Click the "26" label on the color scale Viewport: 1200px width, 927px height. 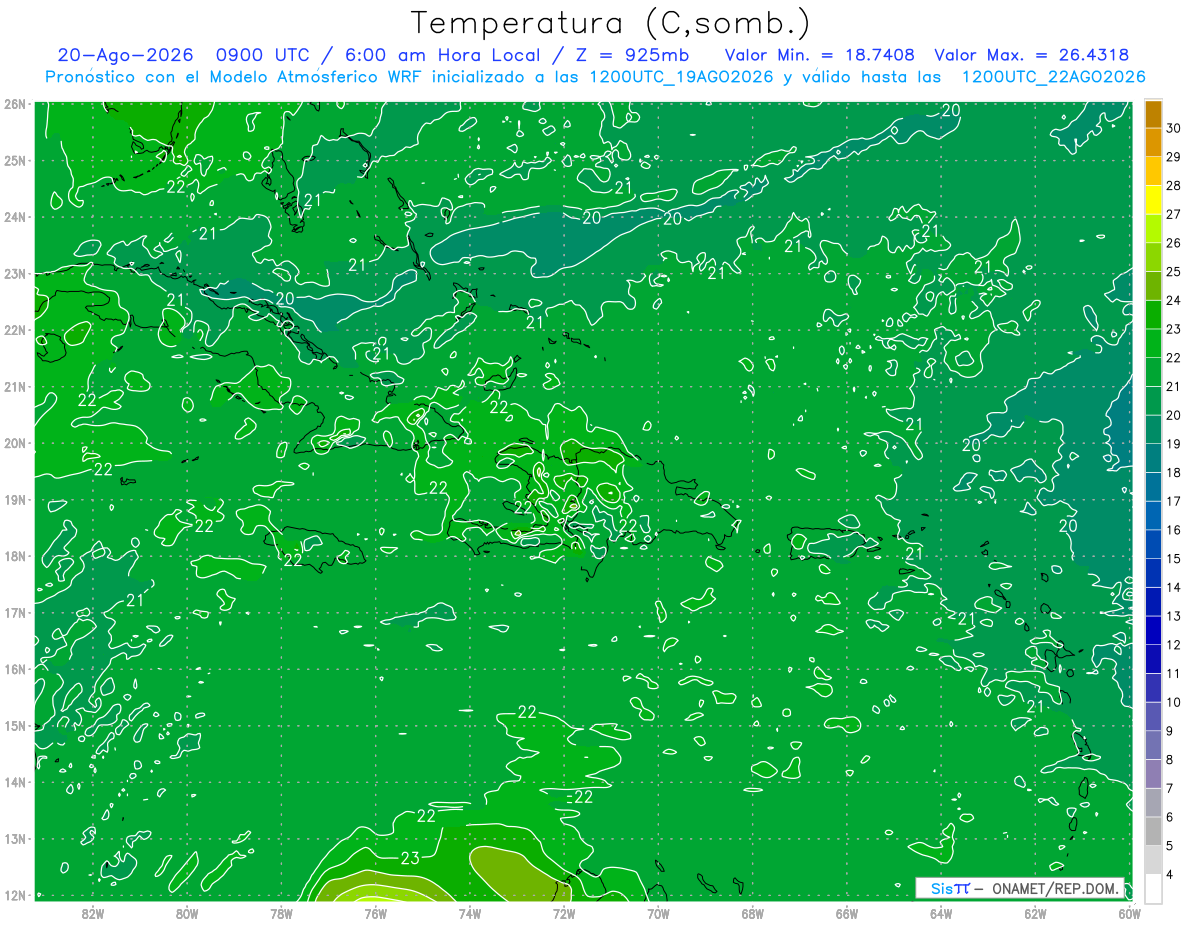coord(1174,243)
